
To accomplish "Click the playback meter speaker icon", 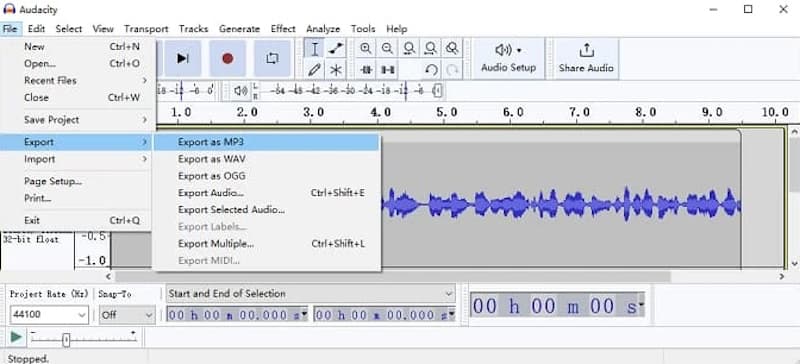I will pyautogui.click(x=240, y=91).
